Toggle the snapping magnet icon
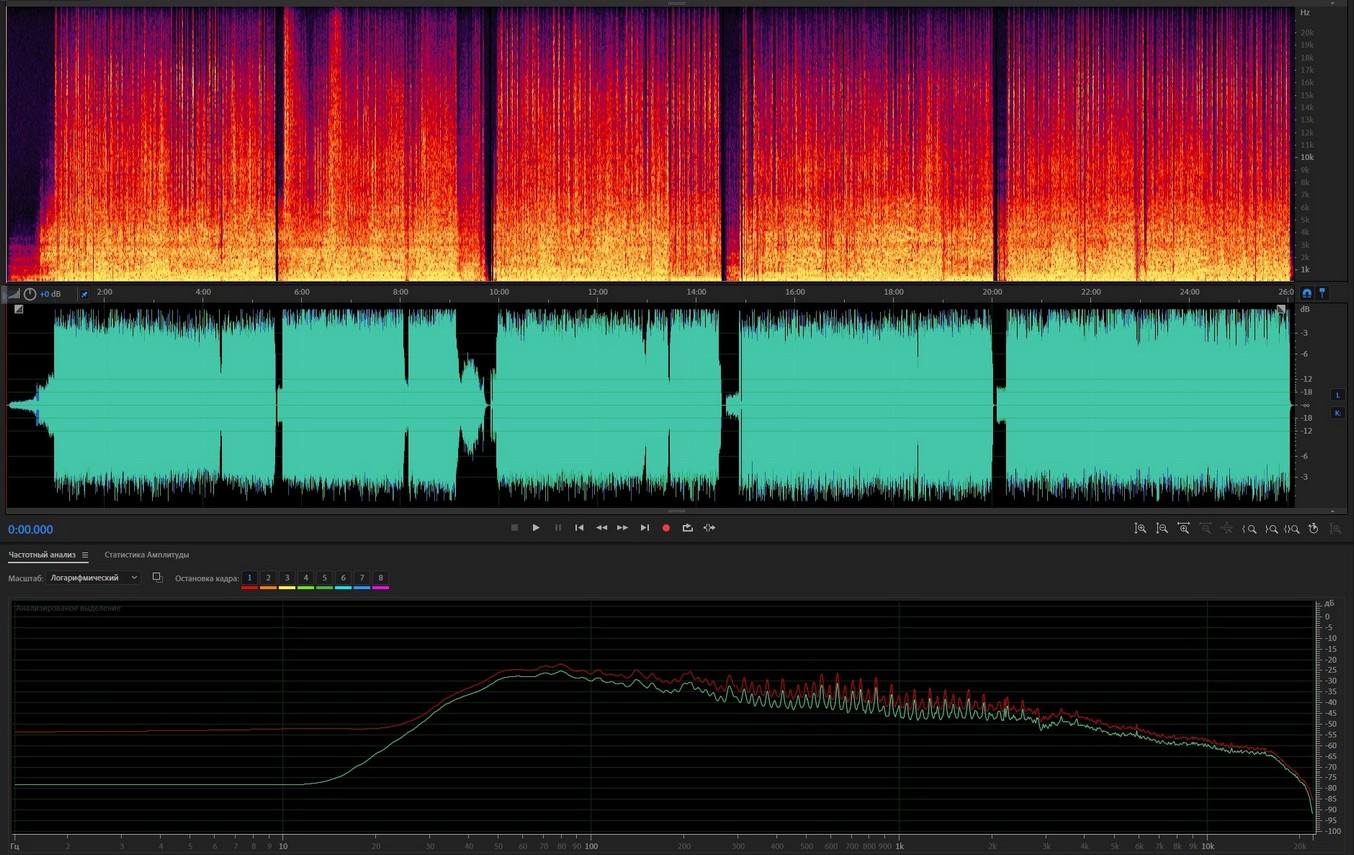Screen dimensions: 1354x855 1306,293
